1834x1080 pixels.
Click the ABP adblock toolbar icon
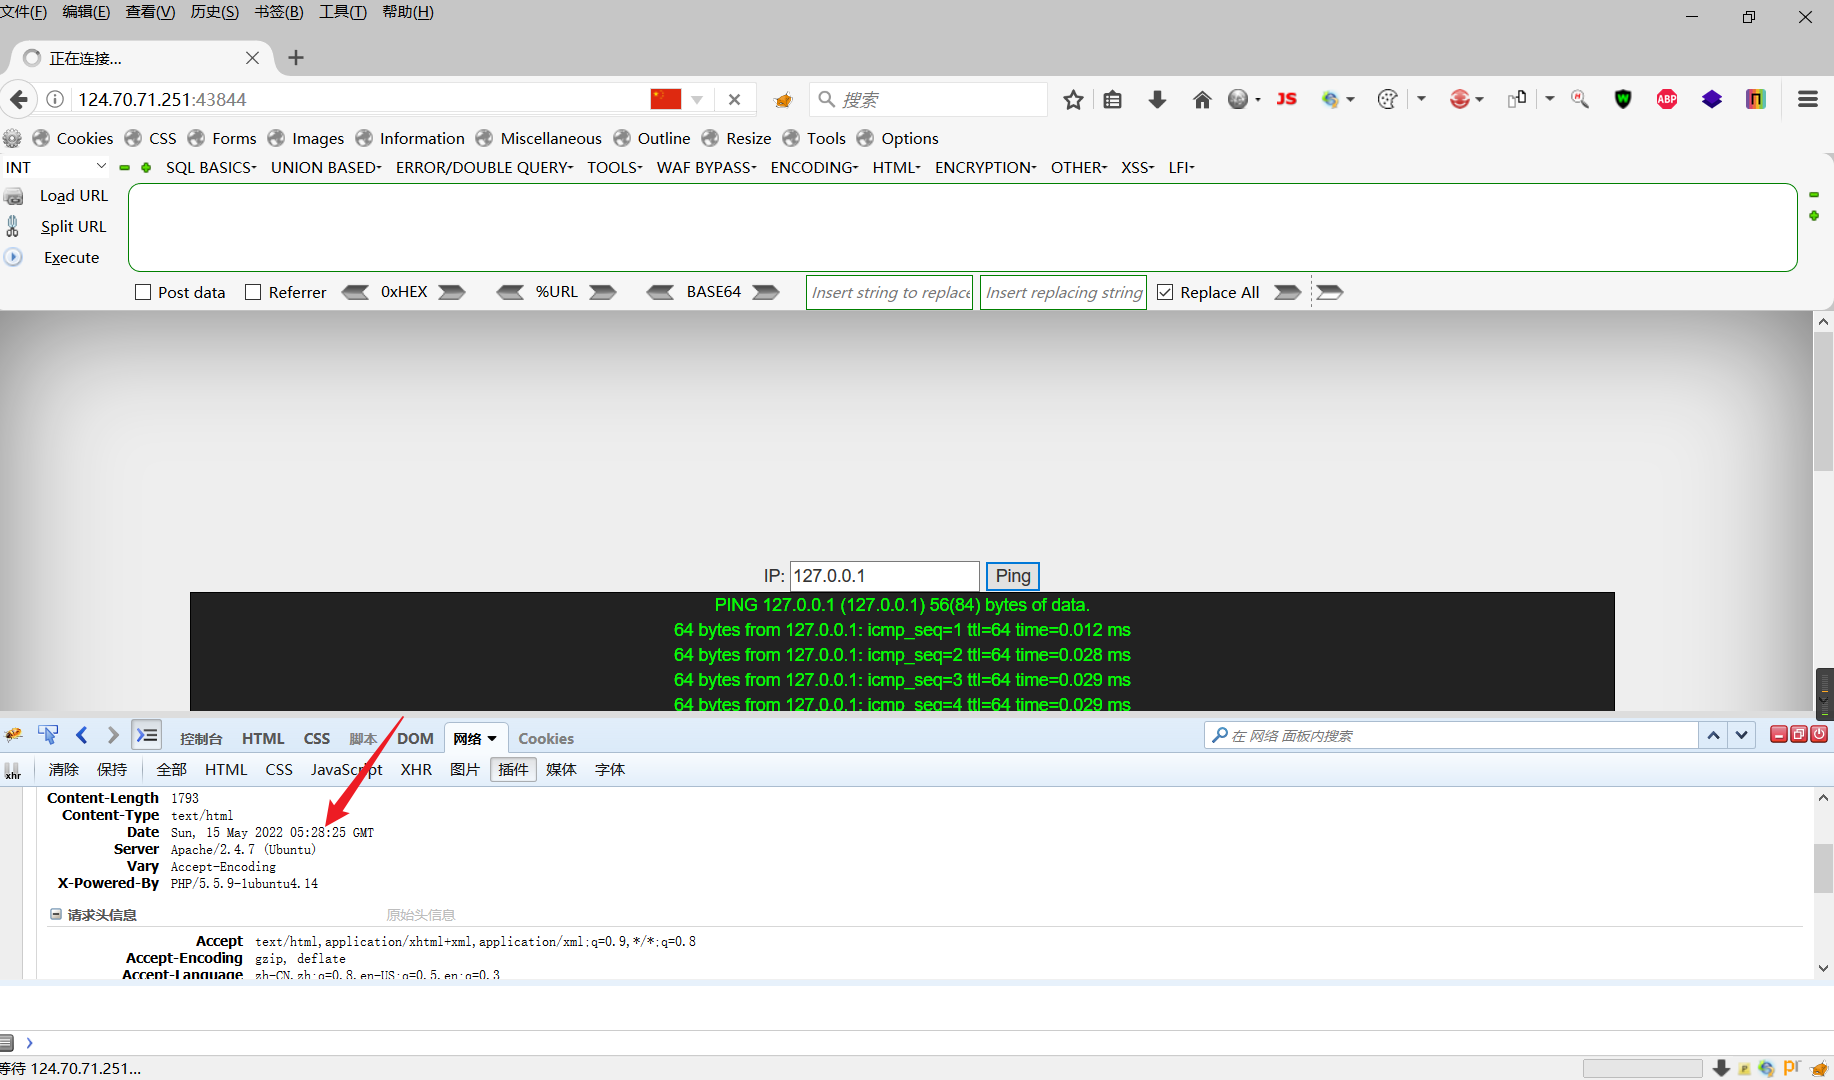tap(1667, 99)
